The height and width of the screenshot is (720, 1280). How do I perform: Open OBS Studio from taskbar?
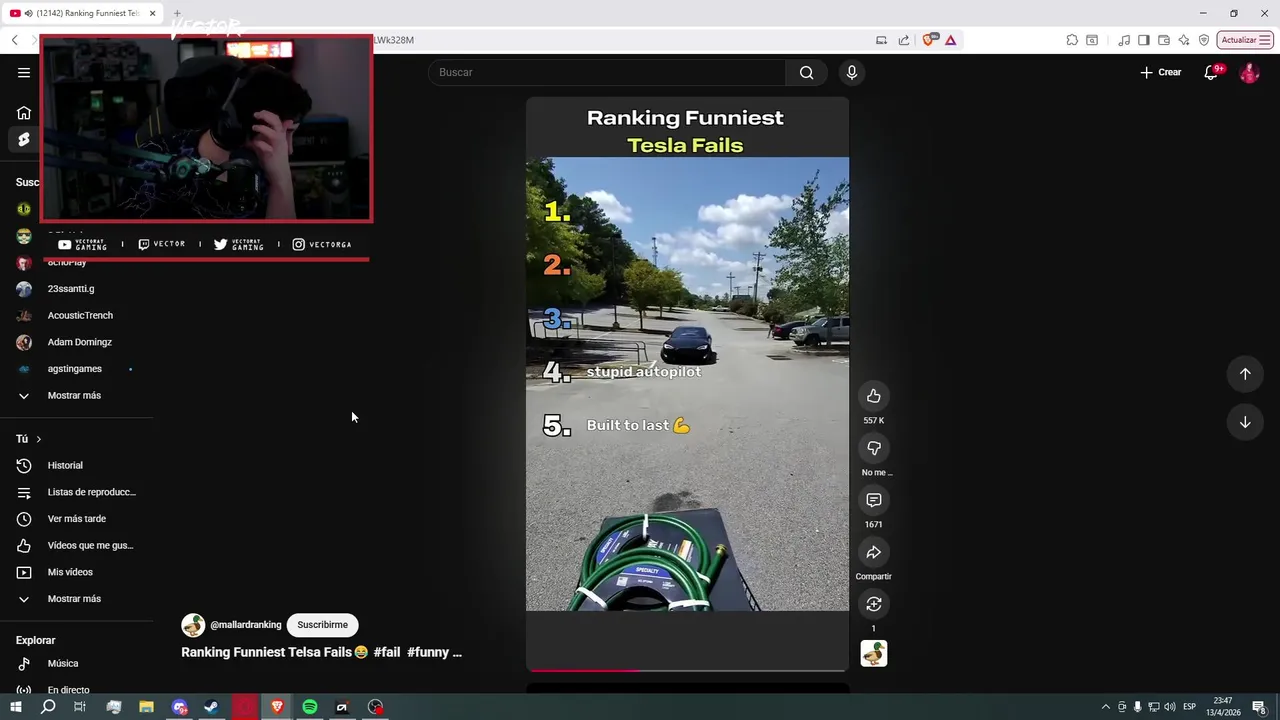click(375, 707)
